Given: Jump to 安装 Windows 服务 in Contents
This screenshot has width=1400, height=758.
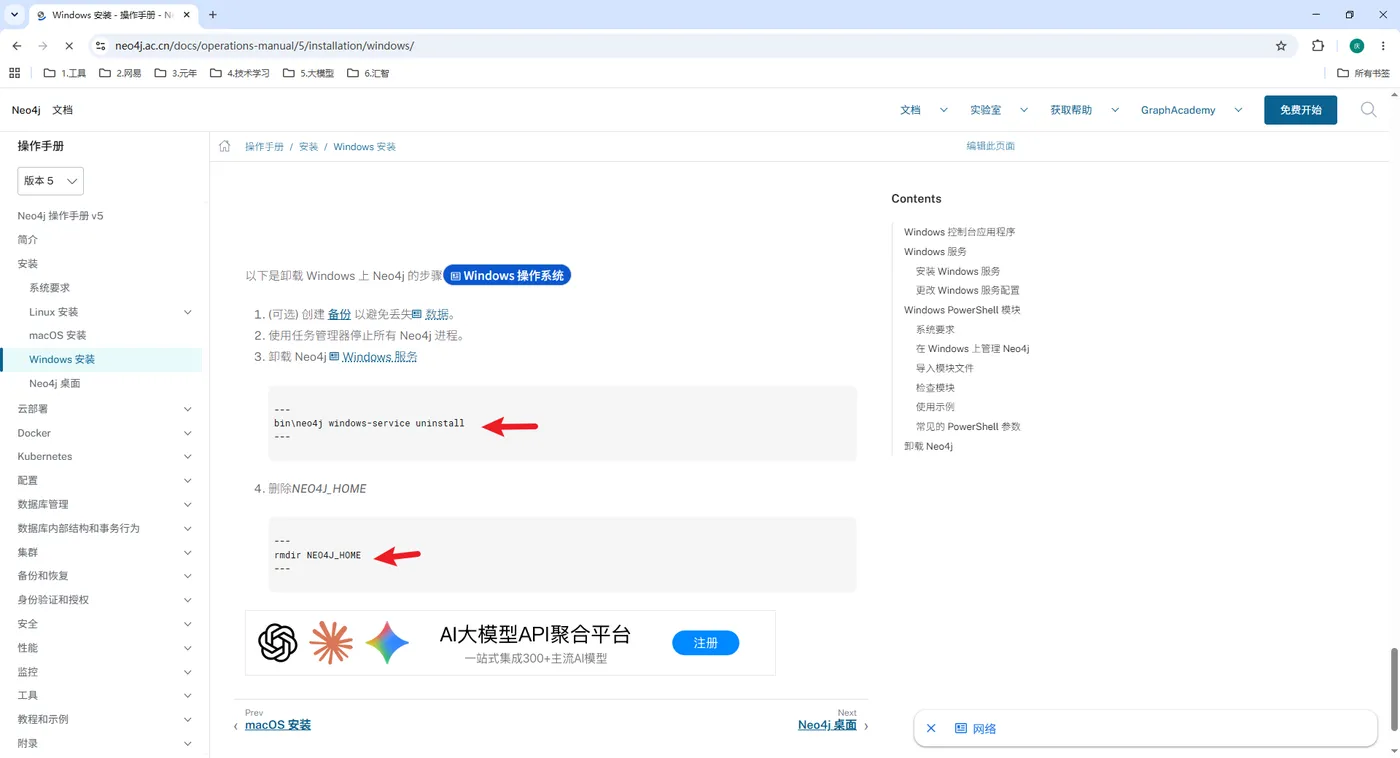Looking at the screenshot, I should (x=958, y=271).
